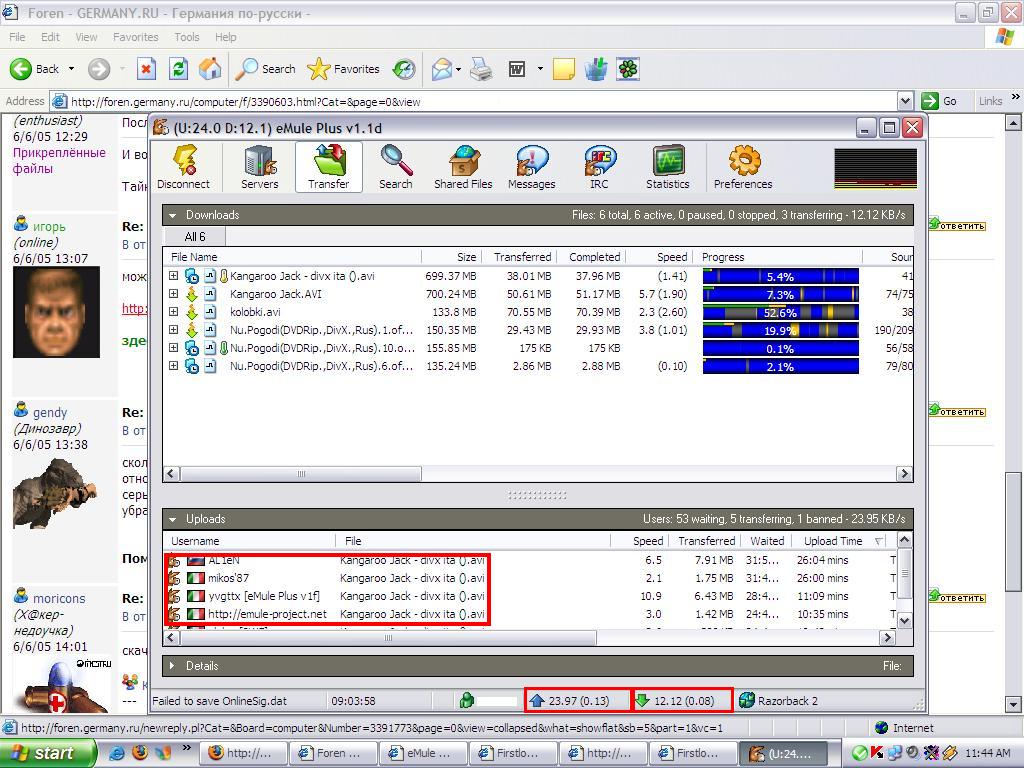The height and width of the screenshot is (768, 1024).
Task: Go to browser Home page
Action: [210, 69]
